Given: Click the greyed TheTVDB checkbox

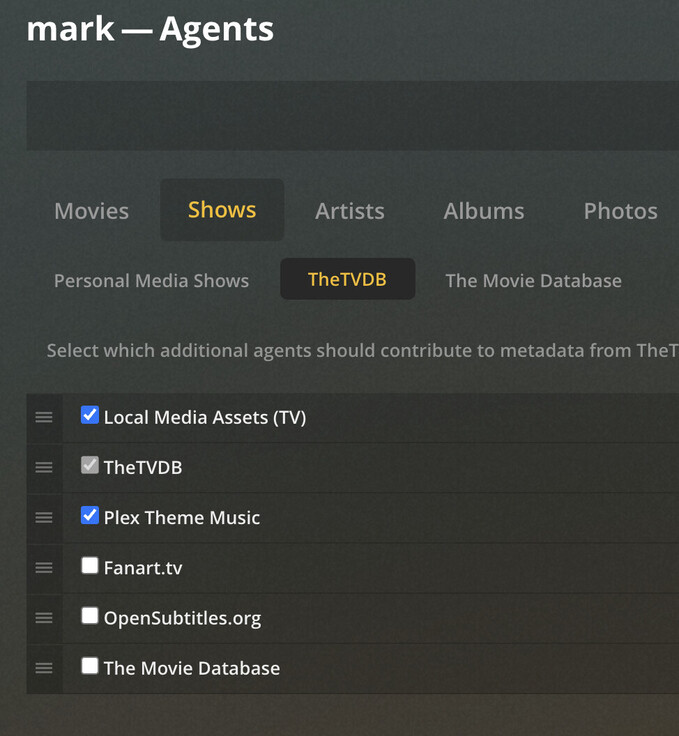Looking at the screenshot, I should pyautogui.click(x=90, y=465).
